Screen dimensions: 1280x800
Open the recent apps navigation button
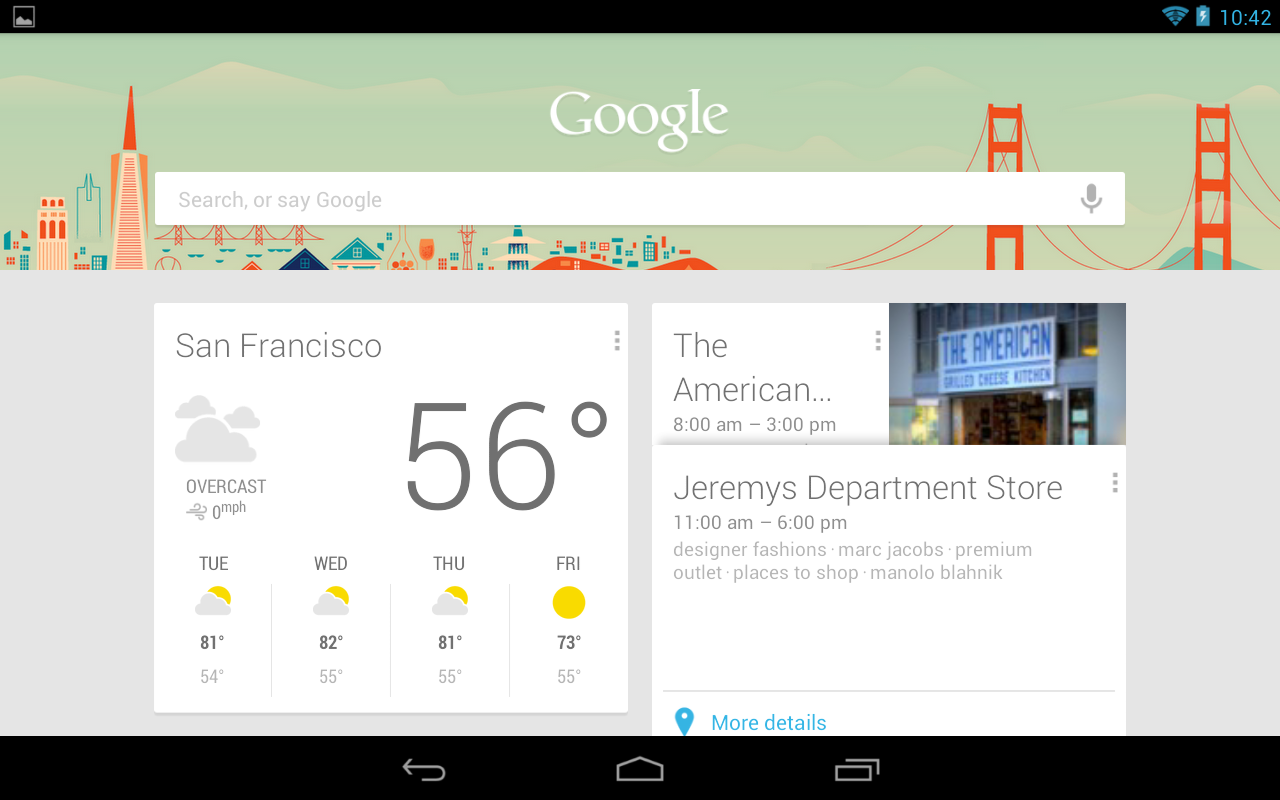tap(857, 769)
